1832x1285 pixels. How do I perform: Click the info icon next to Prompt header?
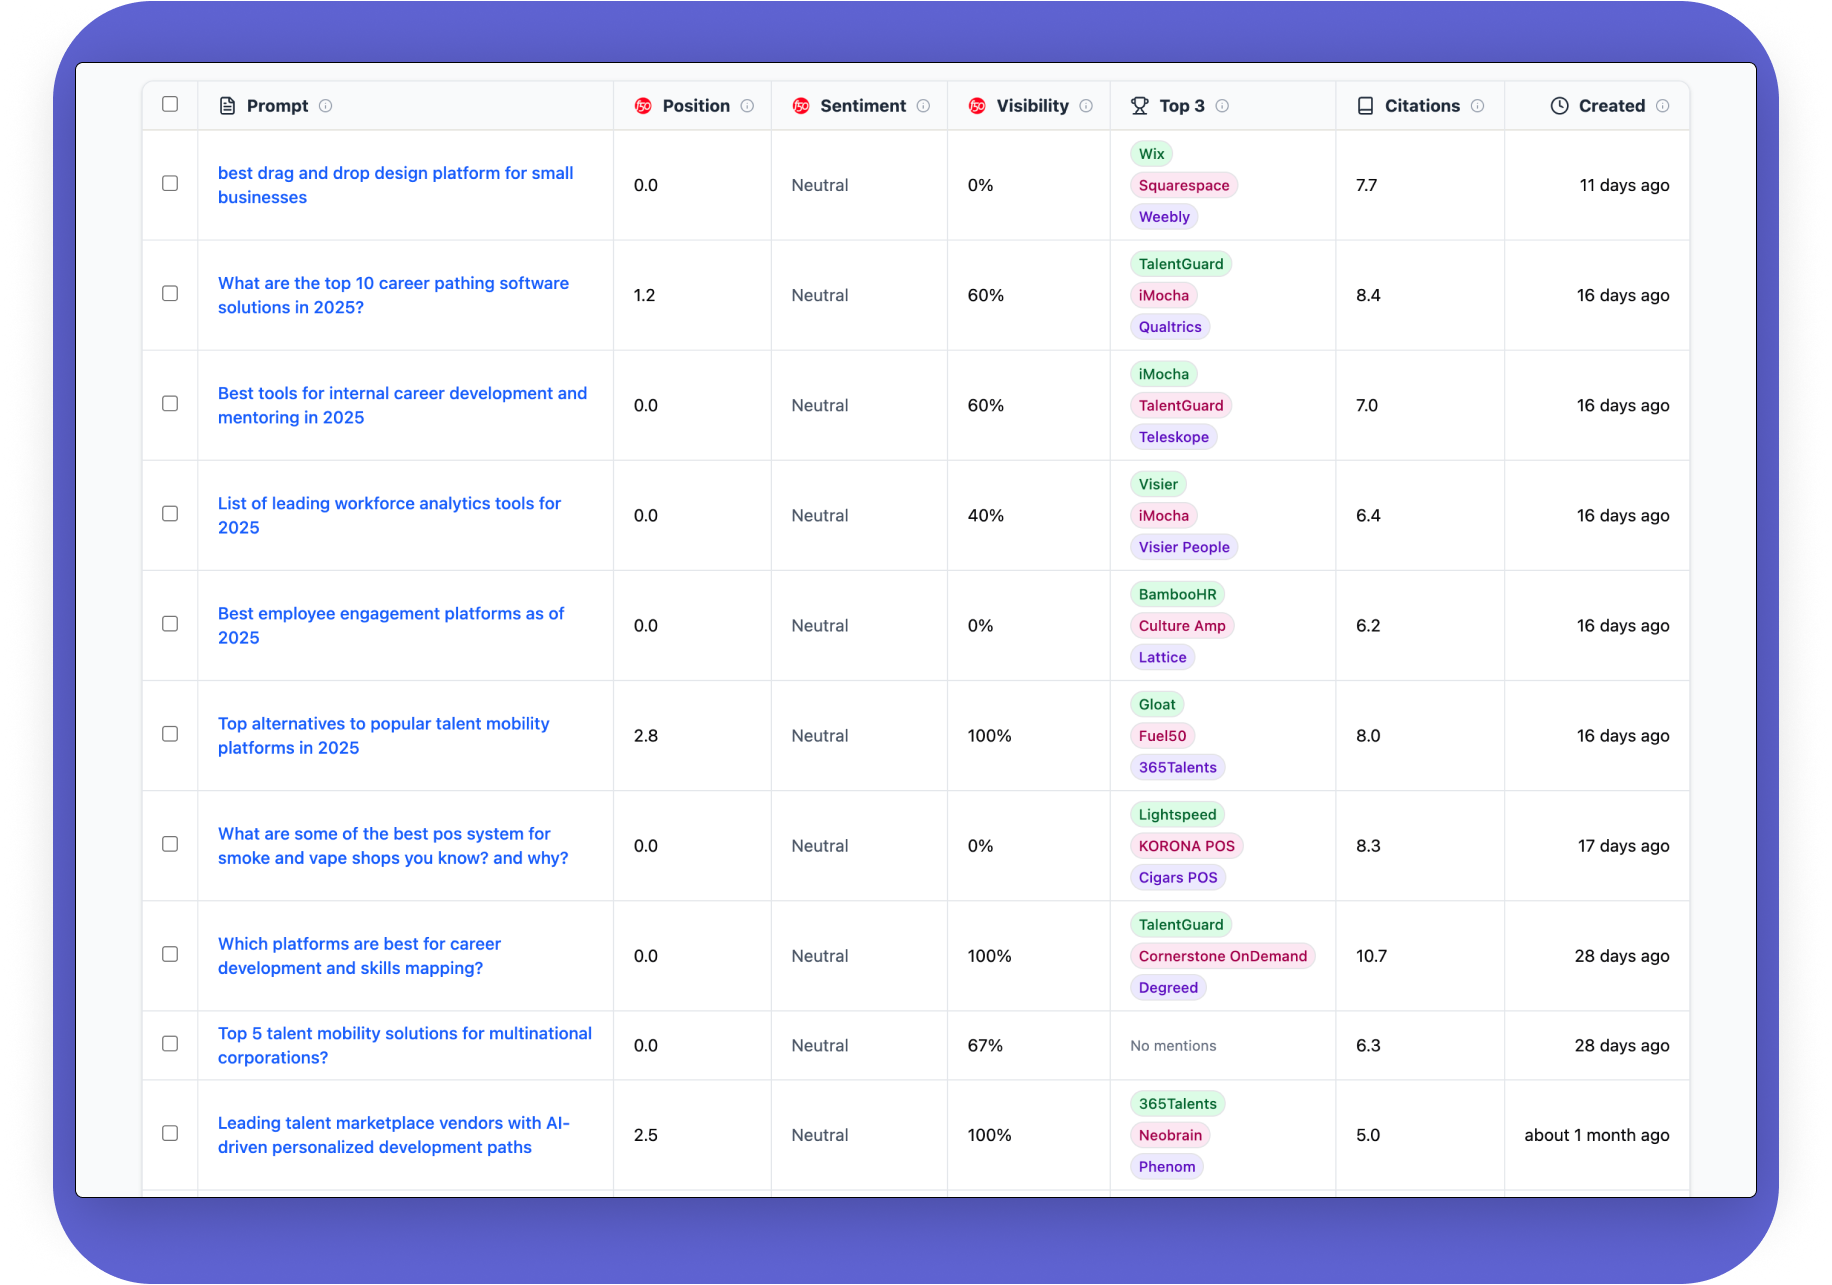pyautogui.click(x=325, y=106)
